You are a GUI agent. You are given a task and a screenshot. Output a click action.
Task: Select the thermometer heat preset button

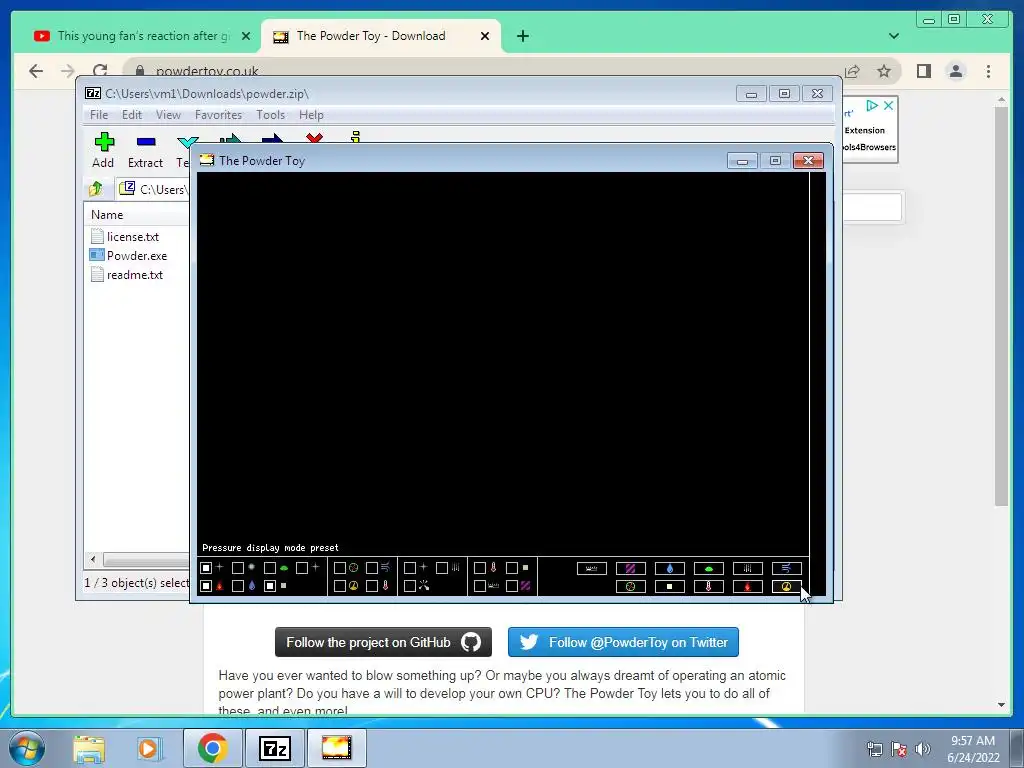(709, 586)
